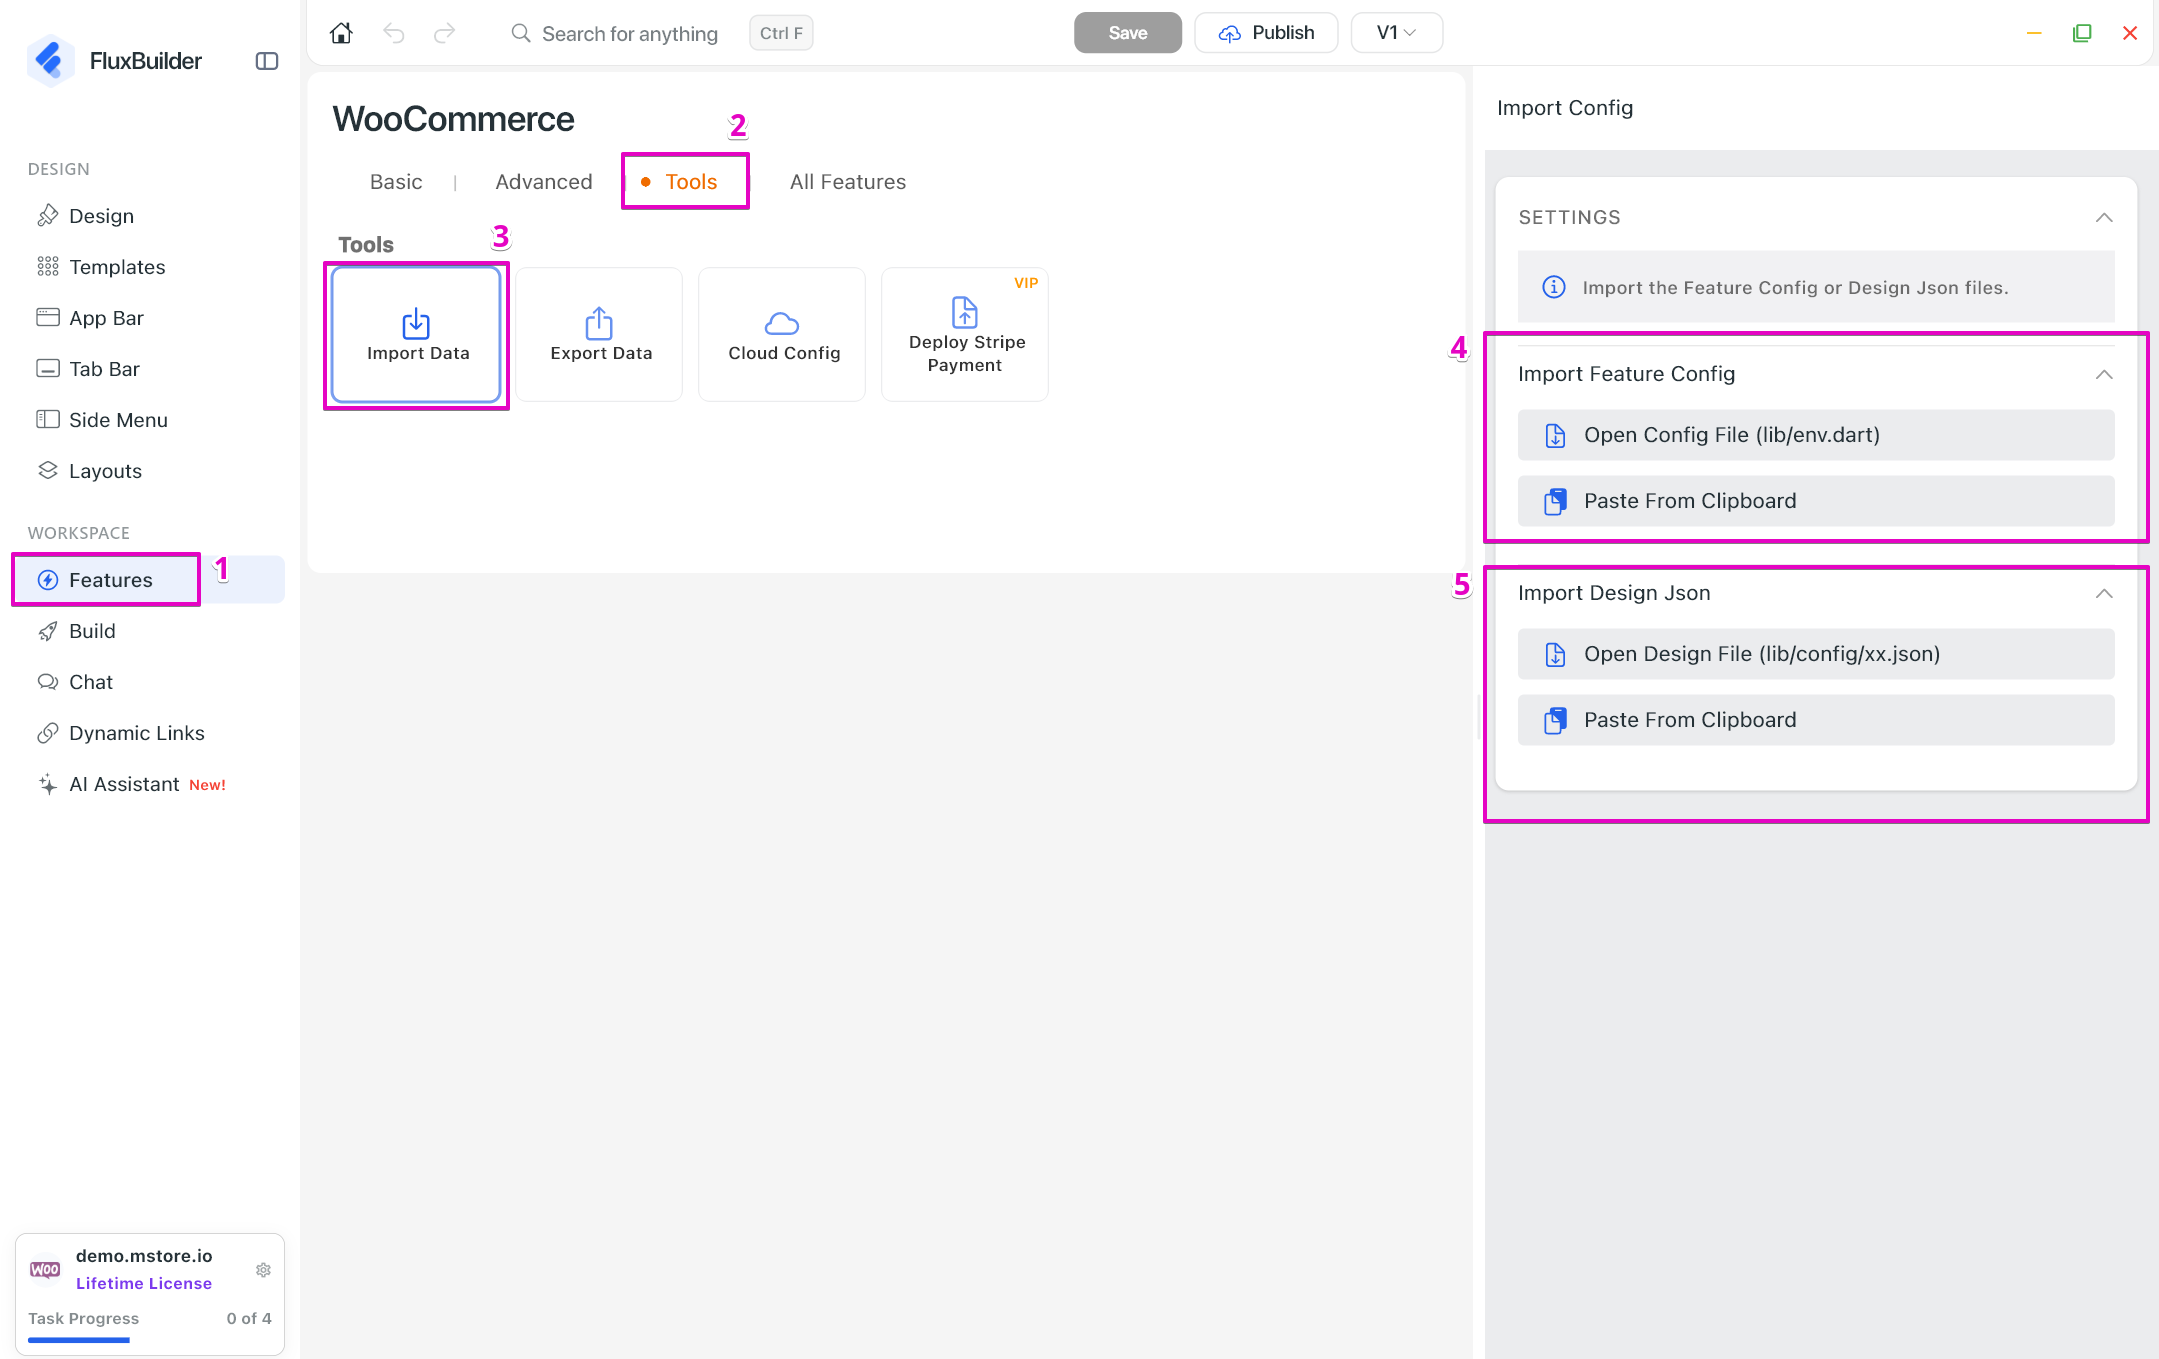Click the '0 of 4' task count
Viewport: 2159px width, 1359px height.
coord(249,1318)
